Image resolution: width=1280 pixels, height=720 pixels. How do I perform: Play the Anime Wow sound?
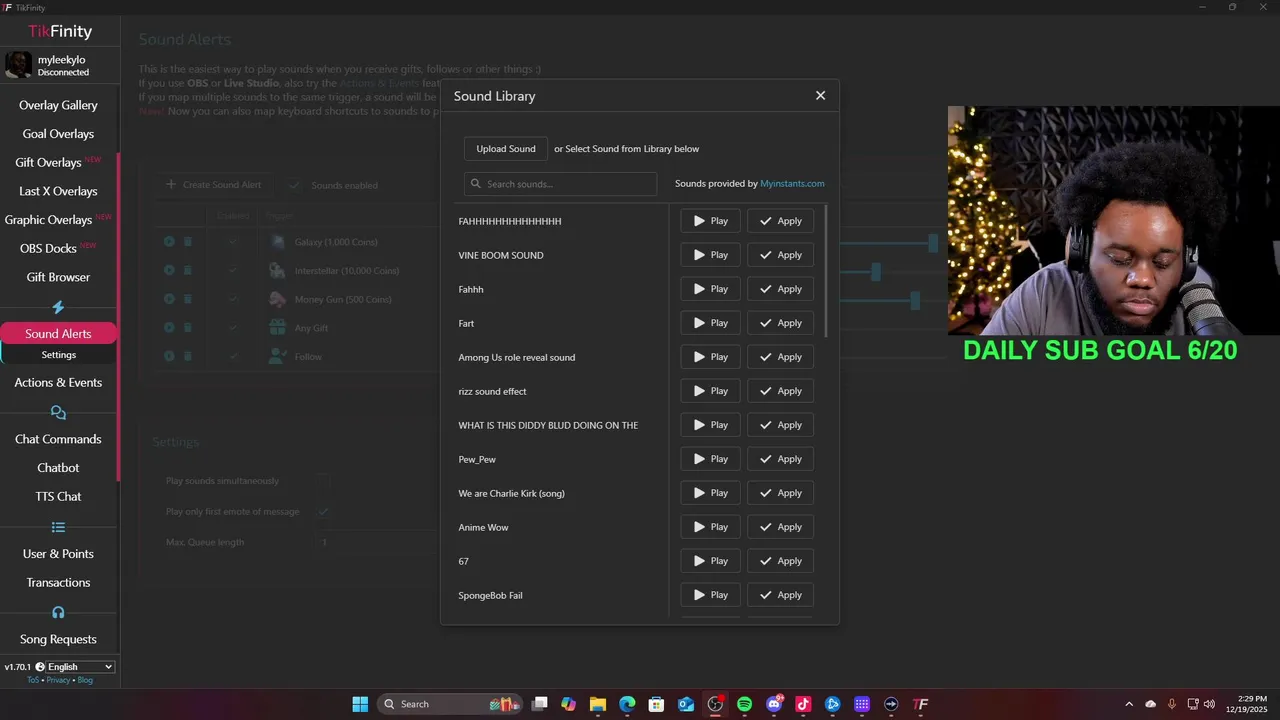711,527
